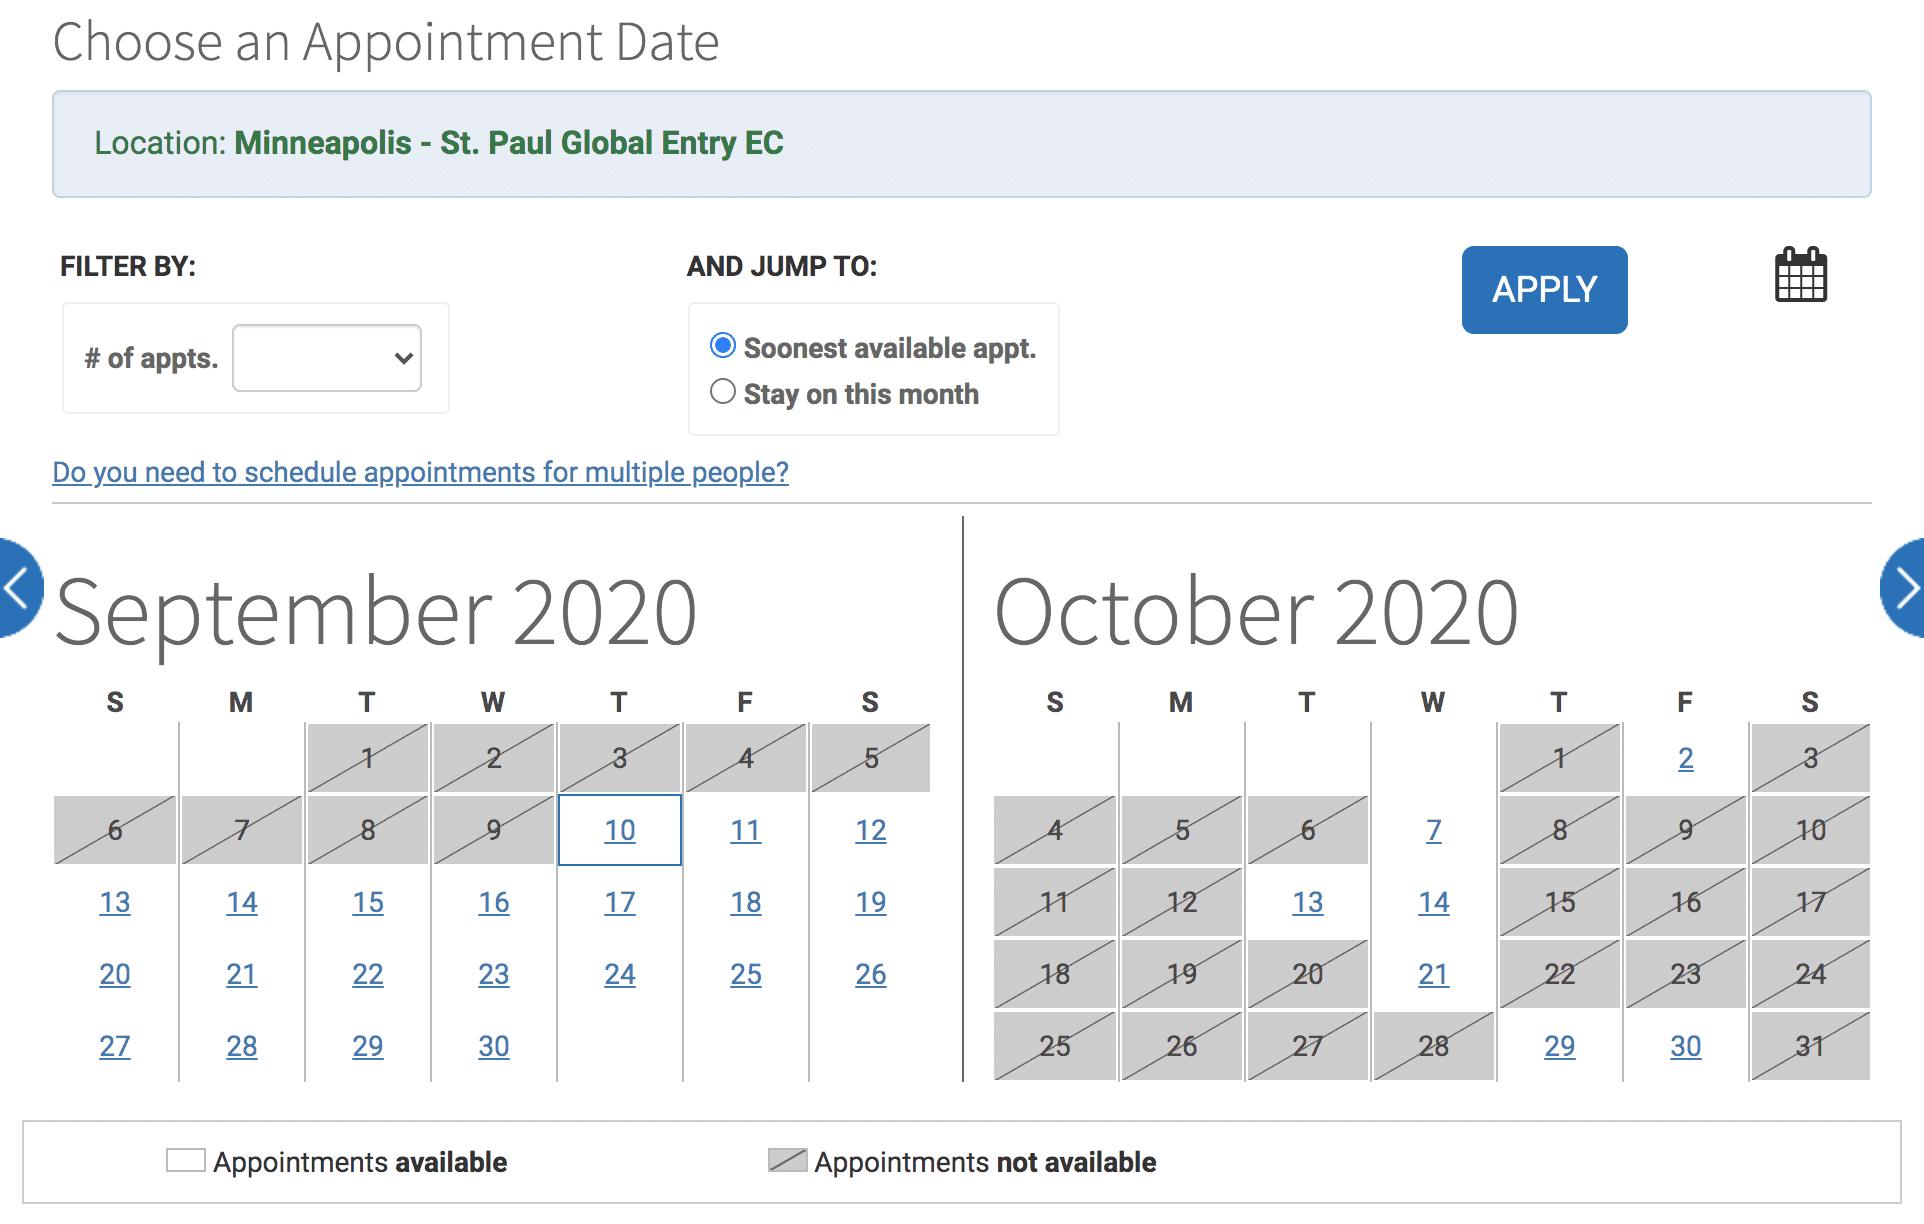This screenshot has height=1224, width=1924.
Task: Pick September 14 on the calendar
Action: tap(241, 901)
